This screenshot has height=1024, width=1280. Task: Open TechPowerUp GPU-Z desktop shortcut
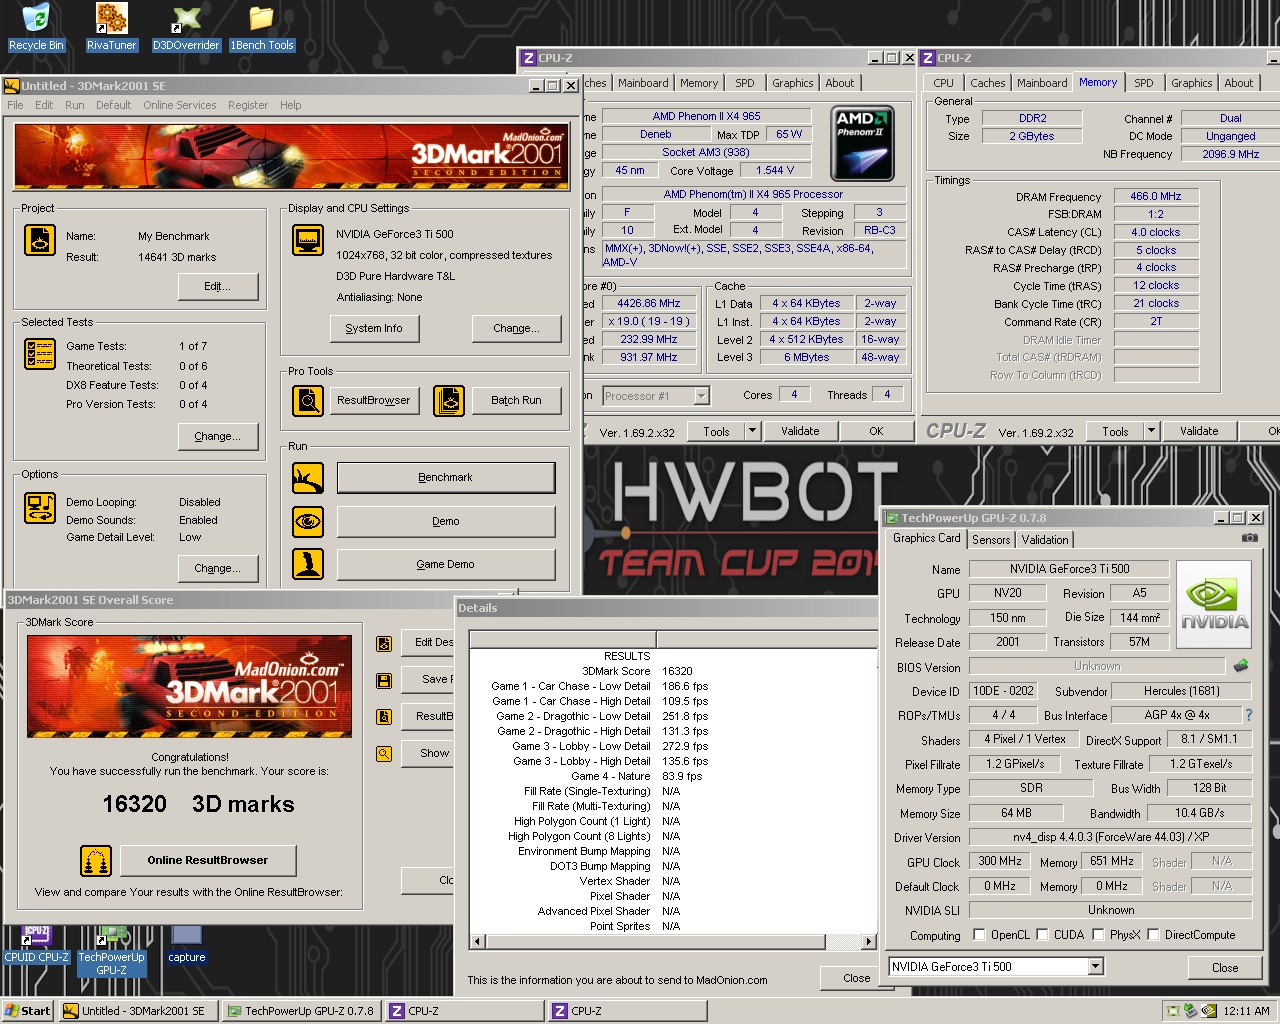click(x=111, y=951)
